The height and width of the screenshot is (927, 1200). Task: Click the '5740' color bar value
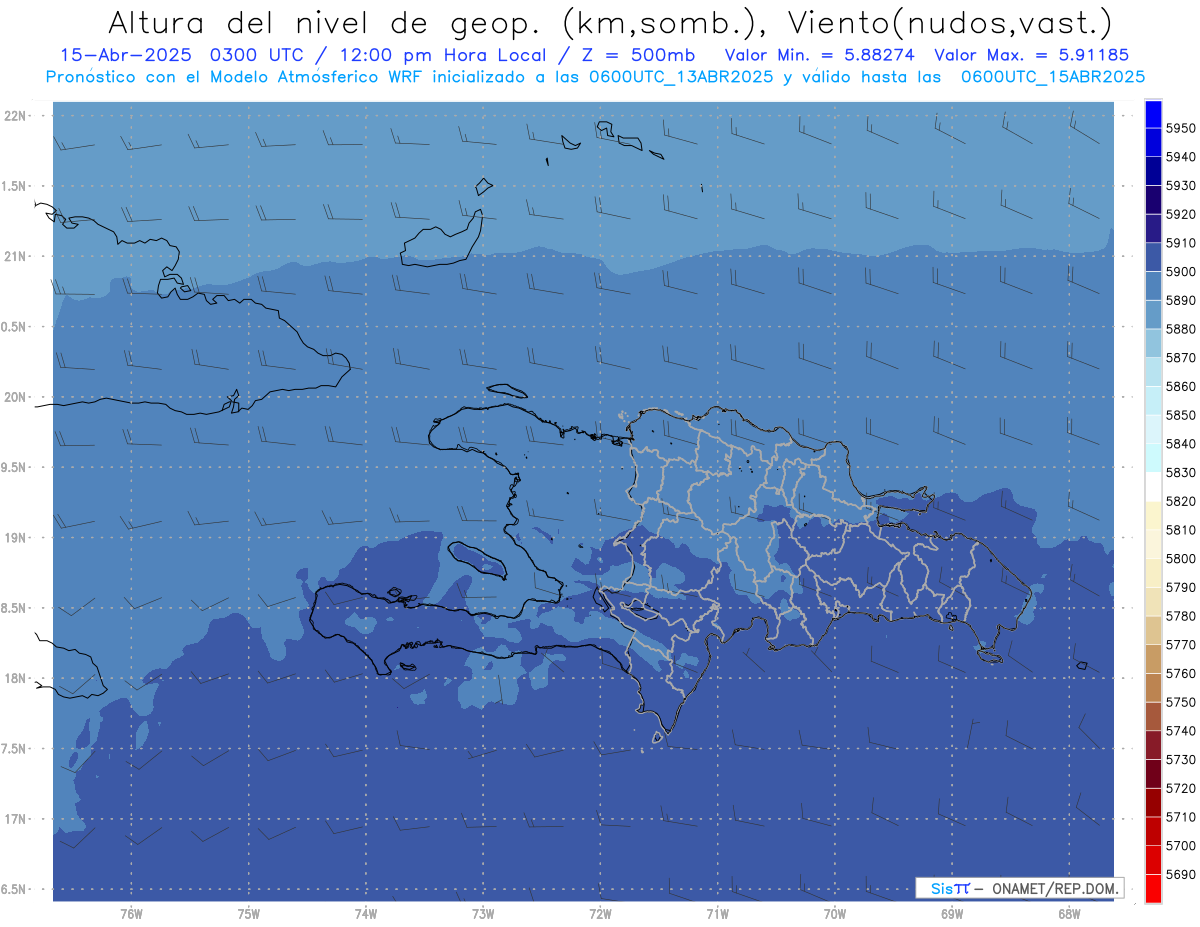(1181, 731)
